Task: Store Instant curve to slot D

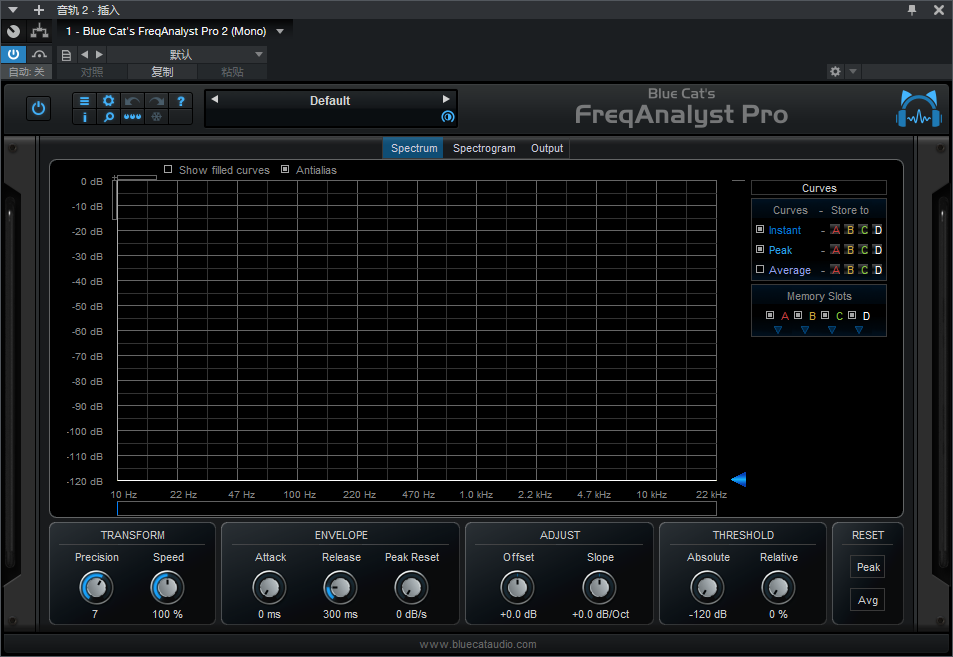Action: click(x=878, y=230)
